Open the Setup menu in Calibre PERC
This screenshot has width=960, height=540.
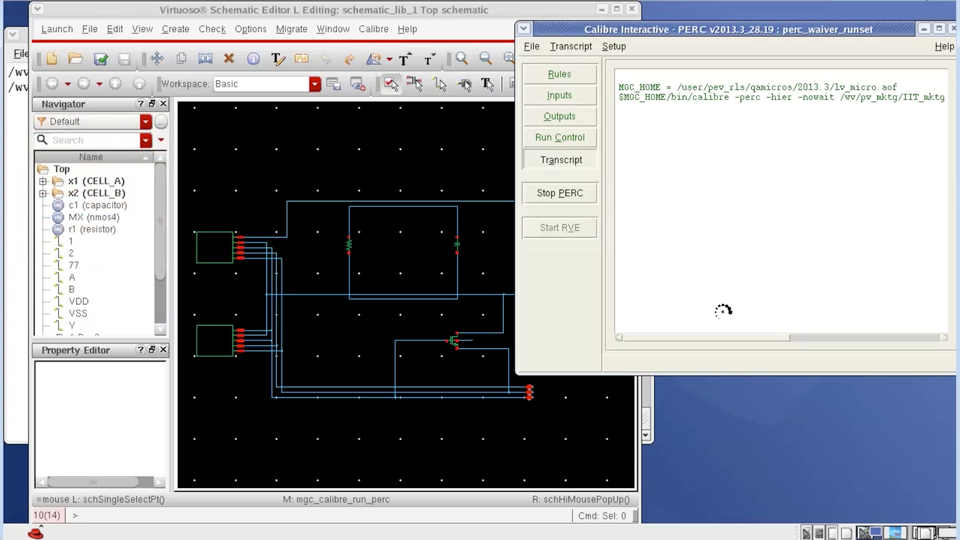[x=613, y=47]
